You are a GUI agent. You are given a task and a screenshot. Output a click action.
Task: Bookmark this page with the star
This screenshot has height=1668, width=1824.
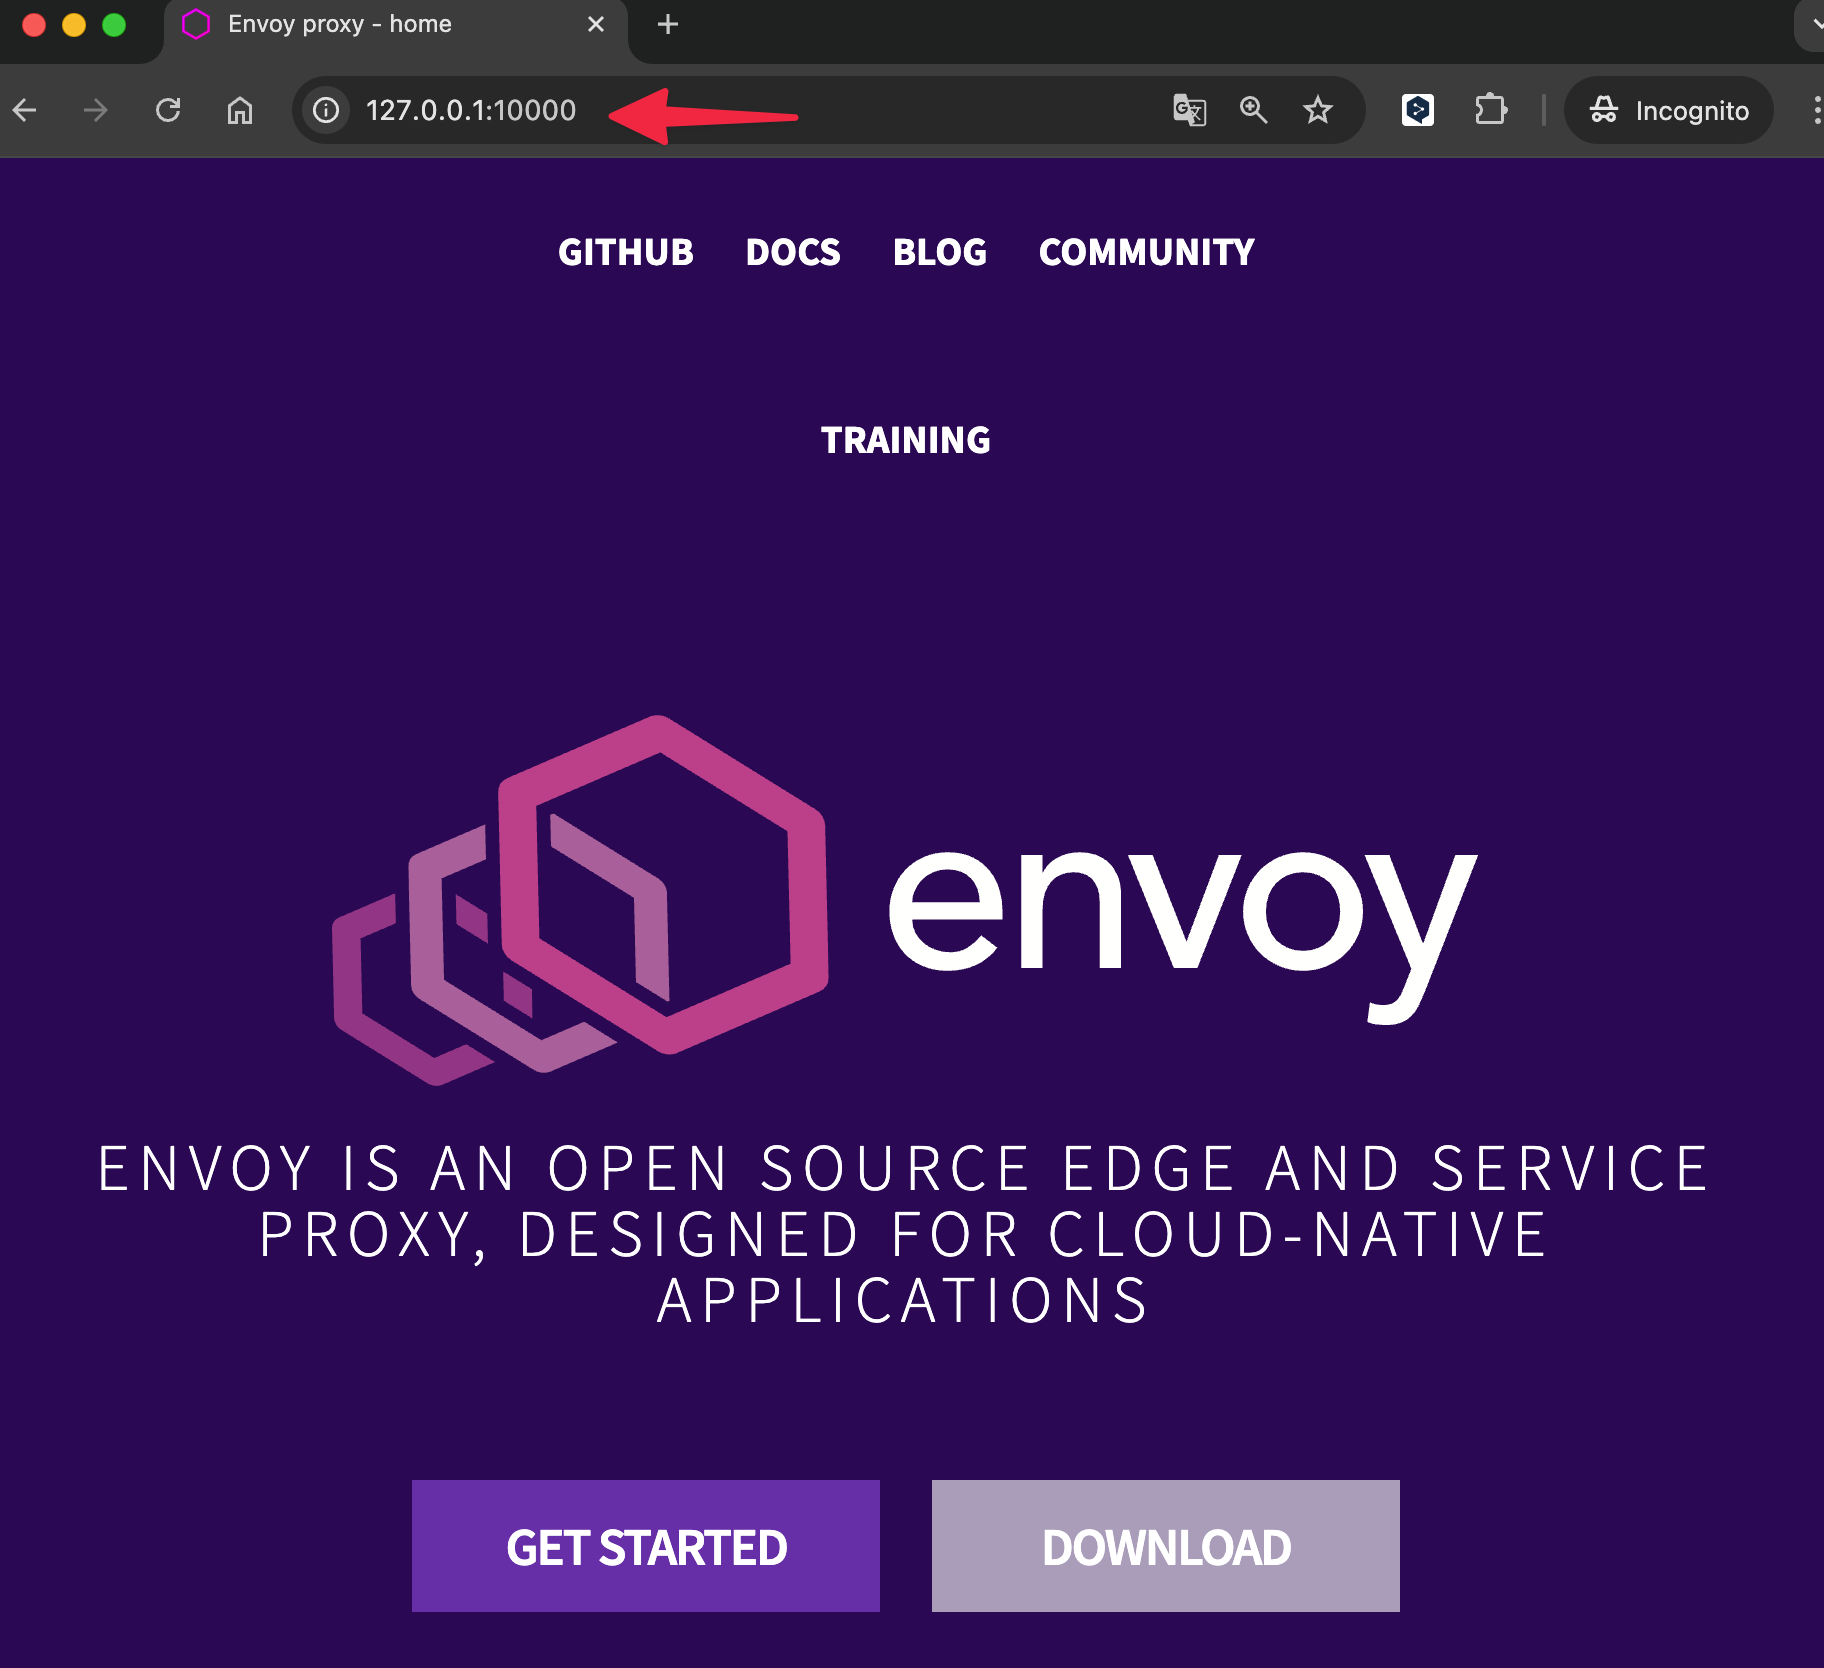coord(1318,110)
